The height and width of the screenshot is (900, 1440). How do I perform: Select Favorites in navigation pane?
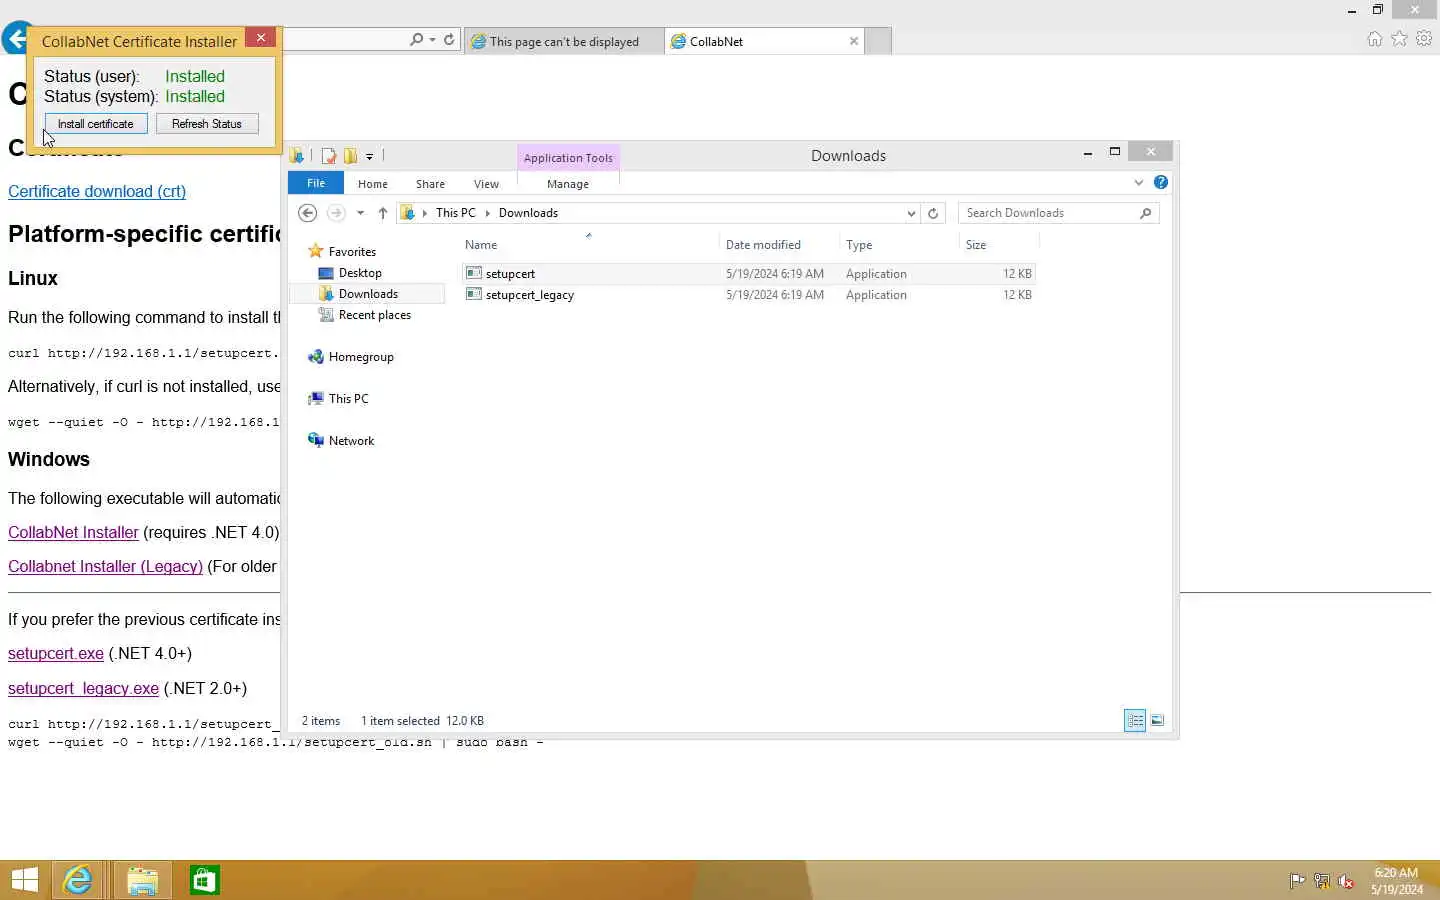click(352, 252)
